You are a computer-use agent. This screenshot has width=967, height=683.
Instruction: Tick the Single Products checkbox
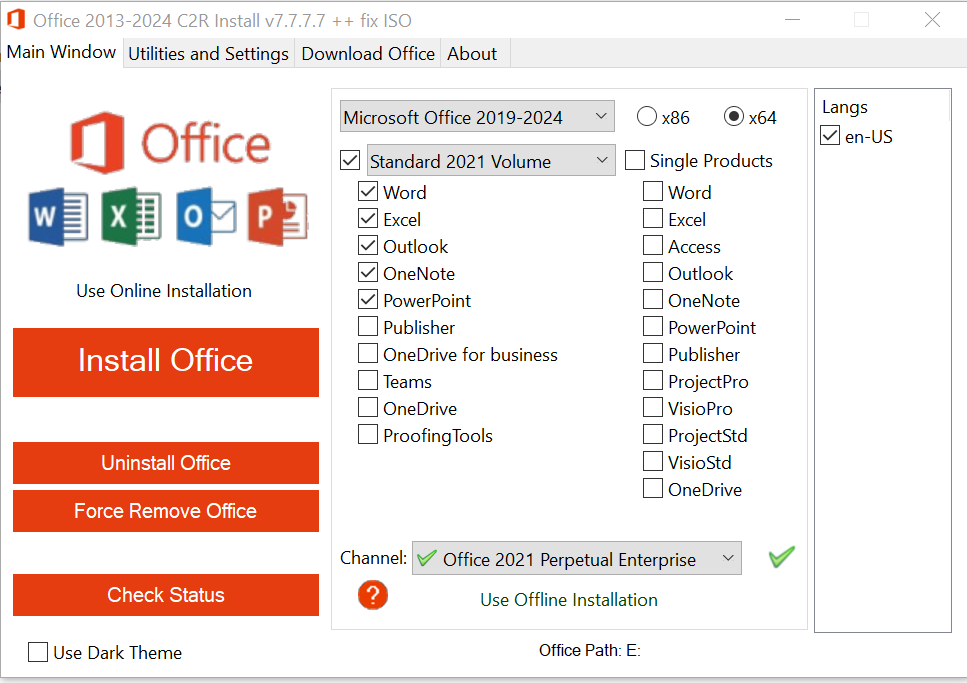point(635,161)
